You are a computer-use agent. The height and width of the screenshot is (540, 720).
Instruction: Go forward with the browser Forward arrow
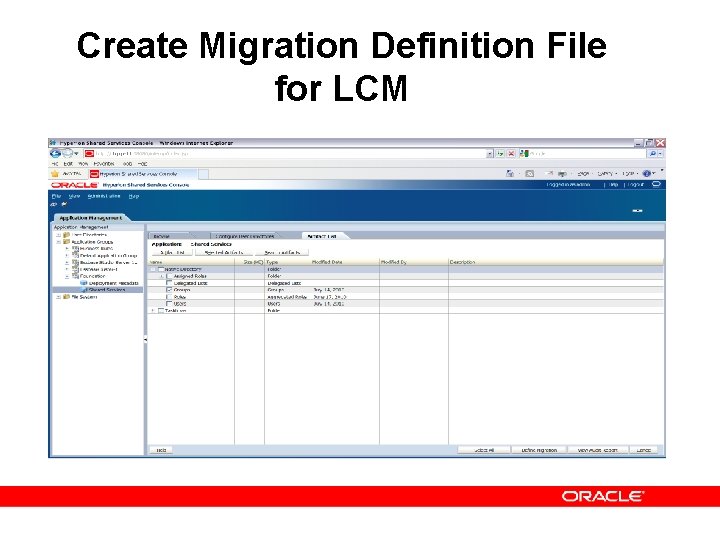(x=68, y=154)
